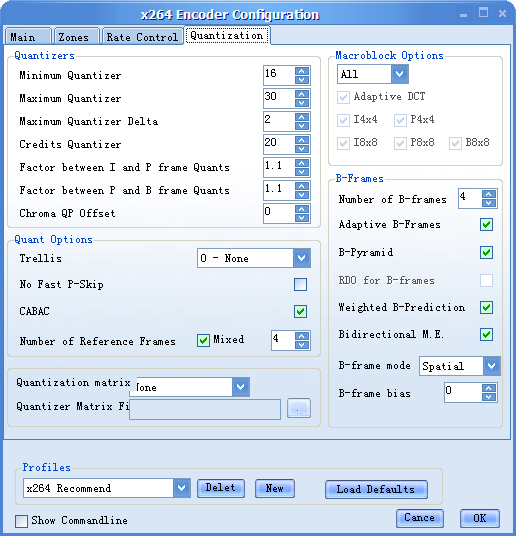Decrease Maximum Quantizer with down arrow
This screenshot has width=516, height=536.
coord(302,103)
